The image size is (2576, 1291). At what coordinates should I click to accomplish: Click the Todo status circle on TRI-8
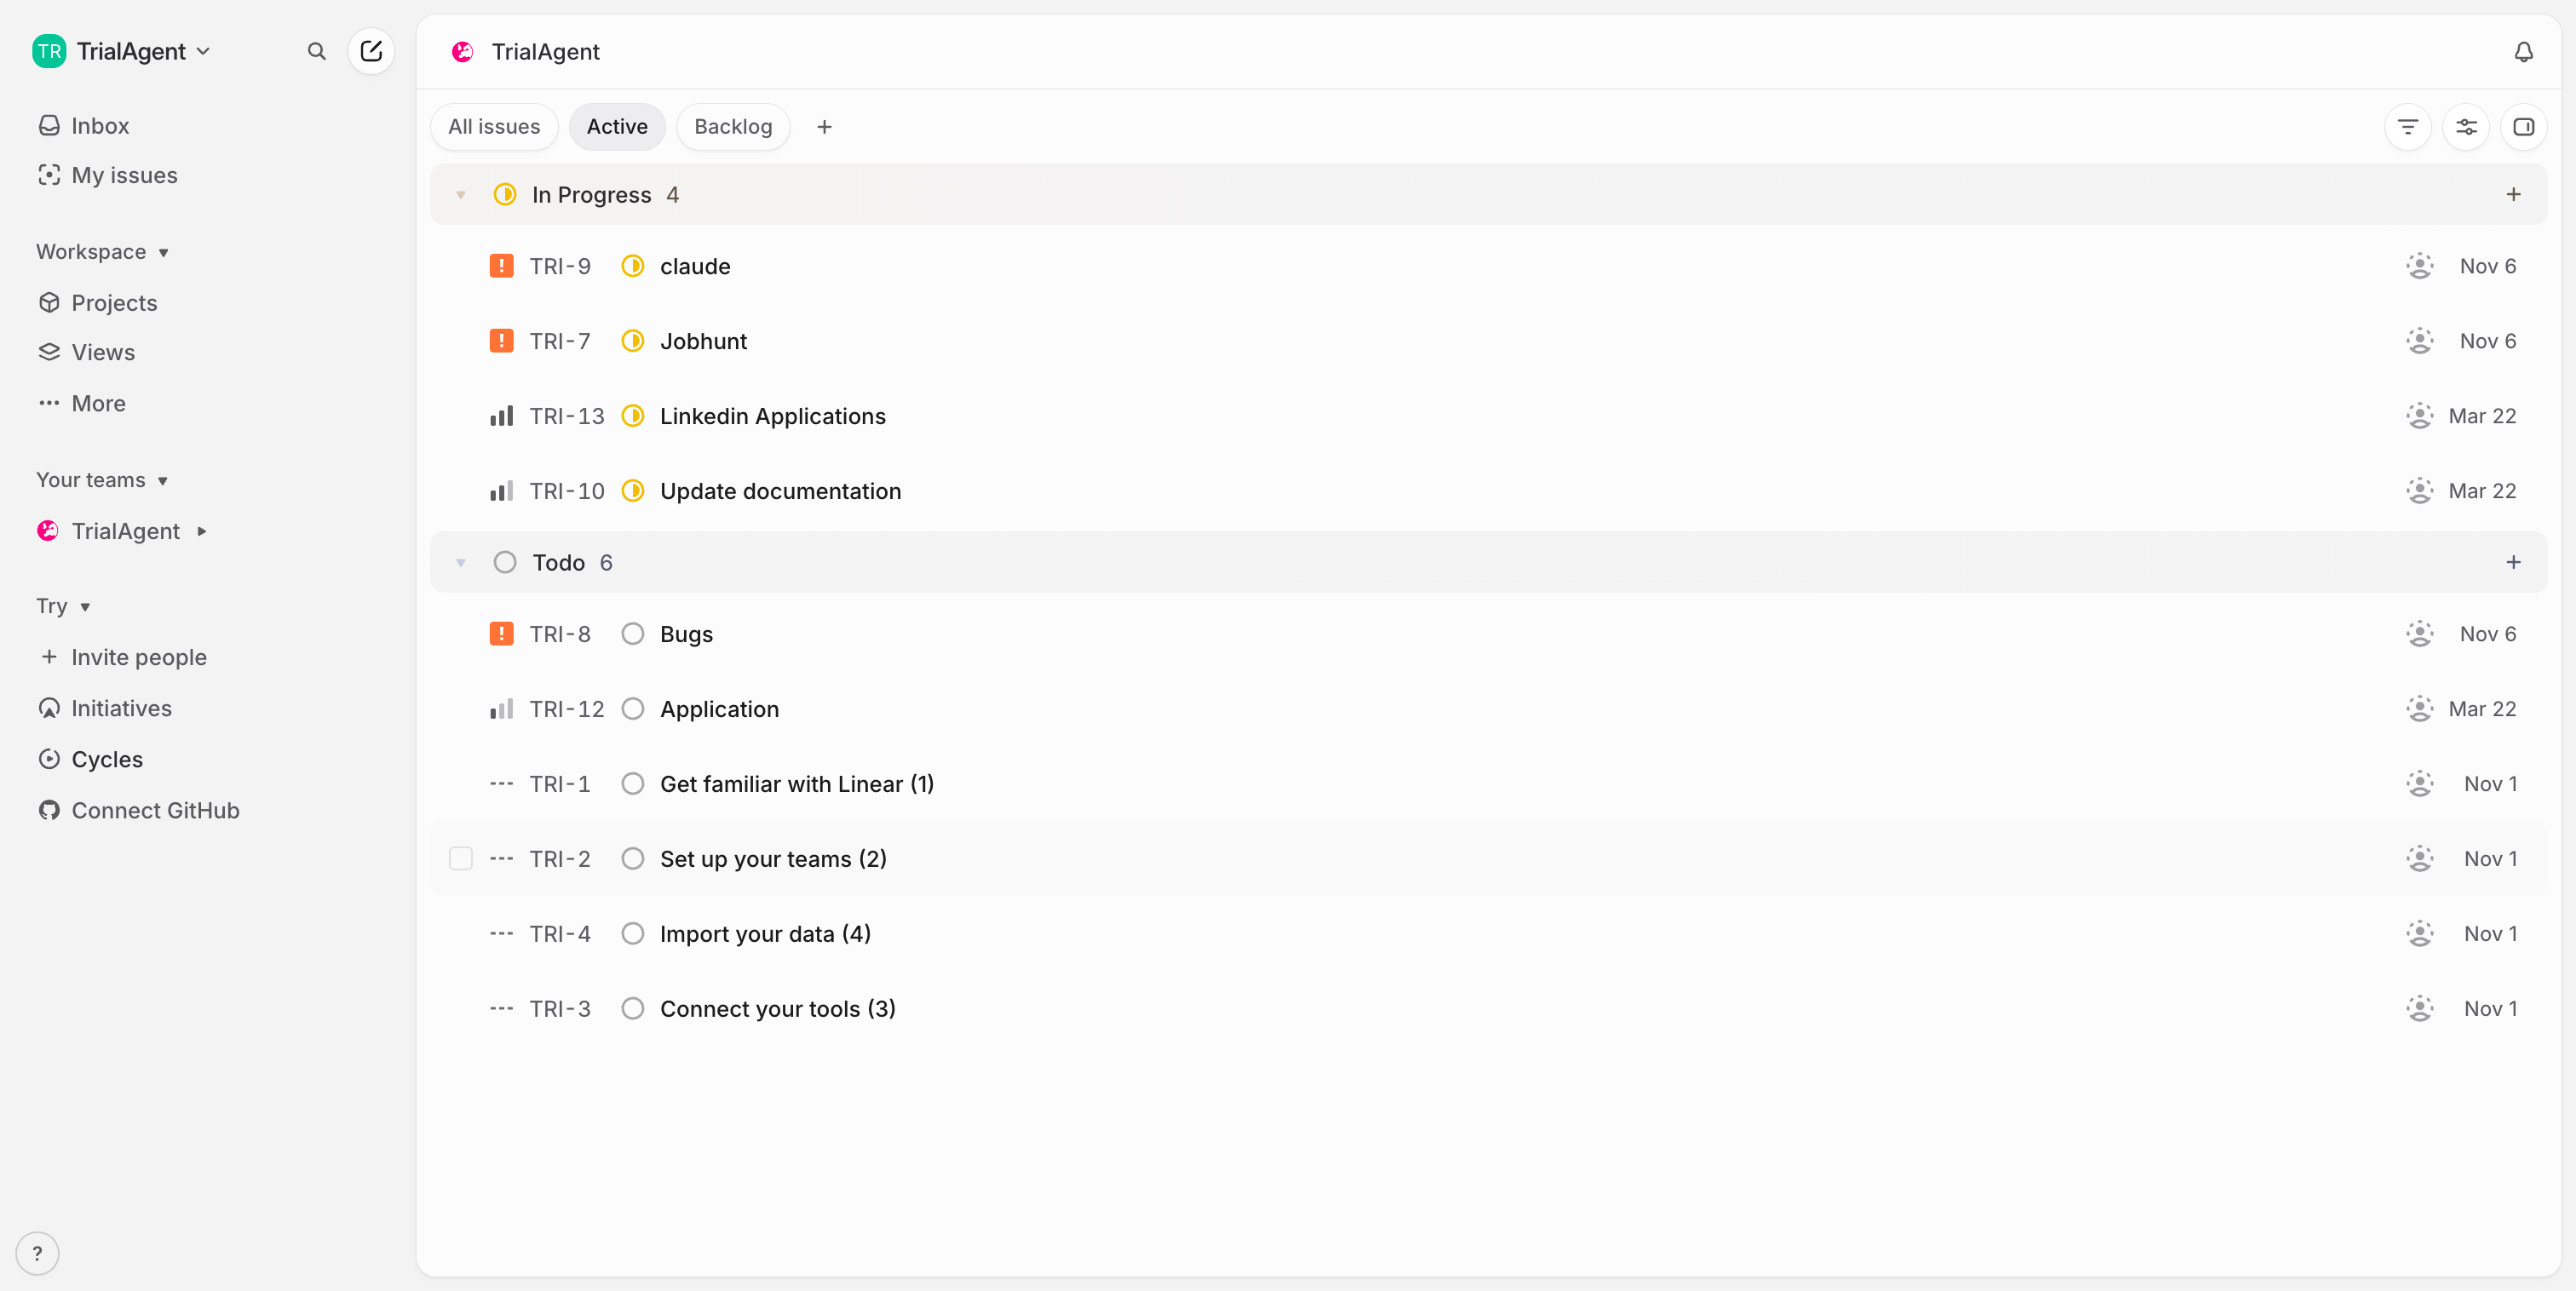coord(632,634)
